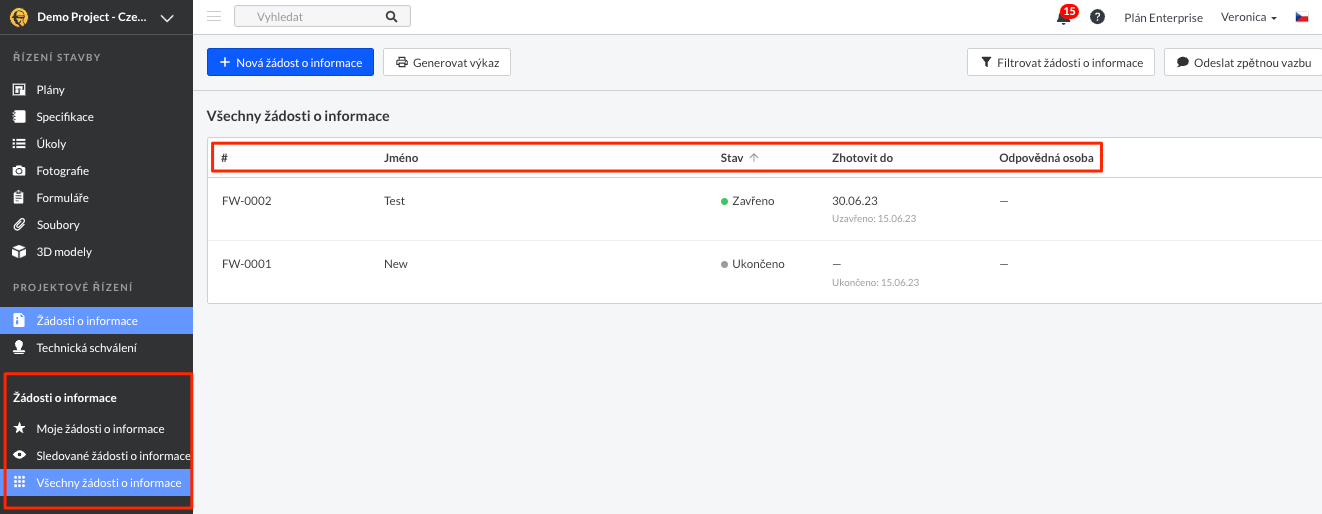The width and height of the screenshot is (1322, 514).
Task: Click the Czech flag language icon
Action: pyautogui.click(x=1302, y=17)
